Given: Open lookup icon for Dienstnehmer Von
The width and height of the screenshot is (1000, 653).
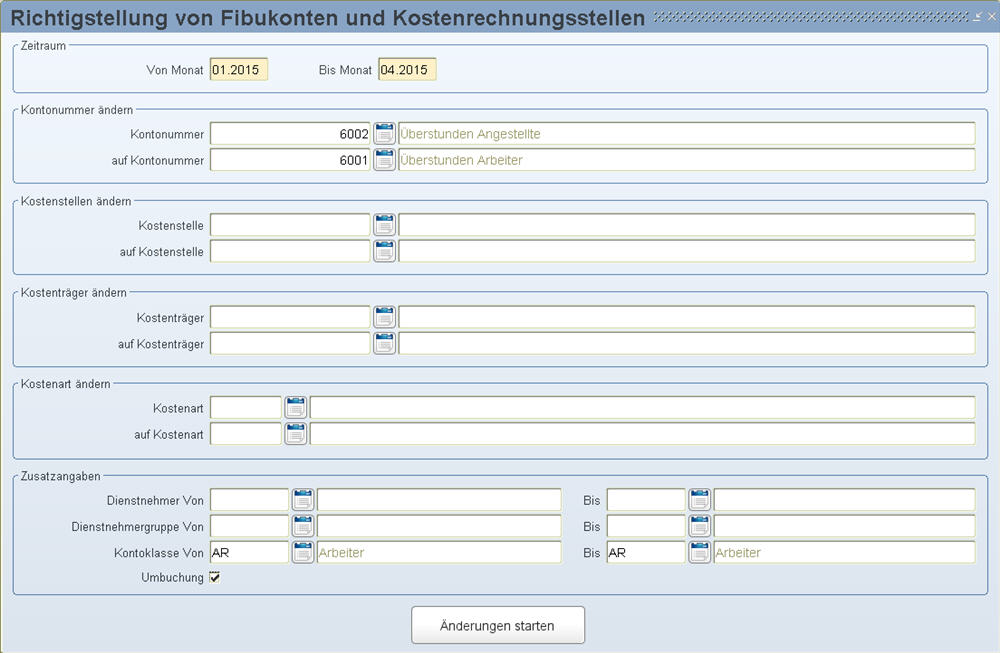Looking at the screenshot, I should pos(303,500).
